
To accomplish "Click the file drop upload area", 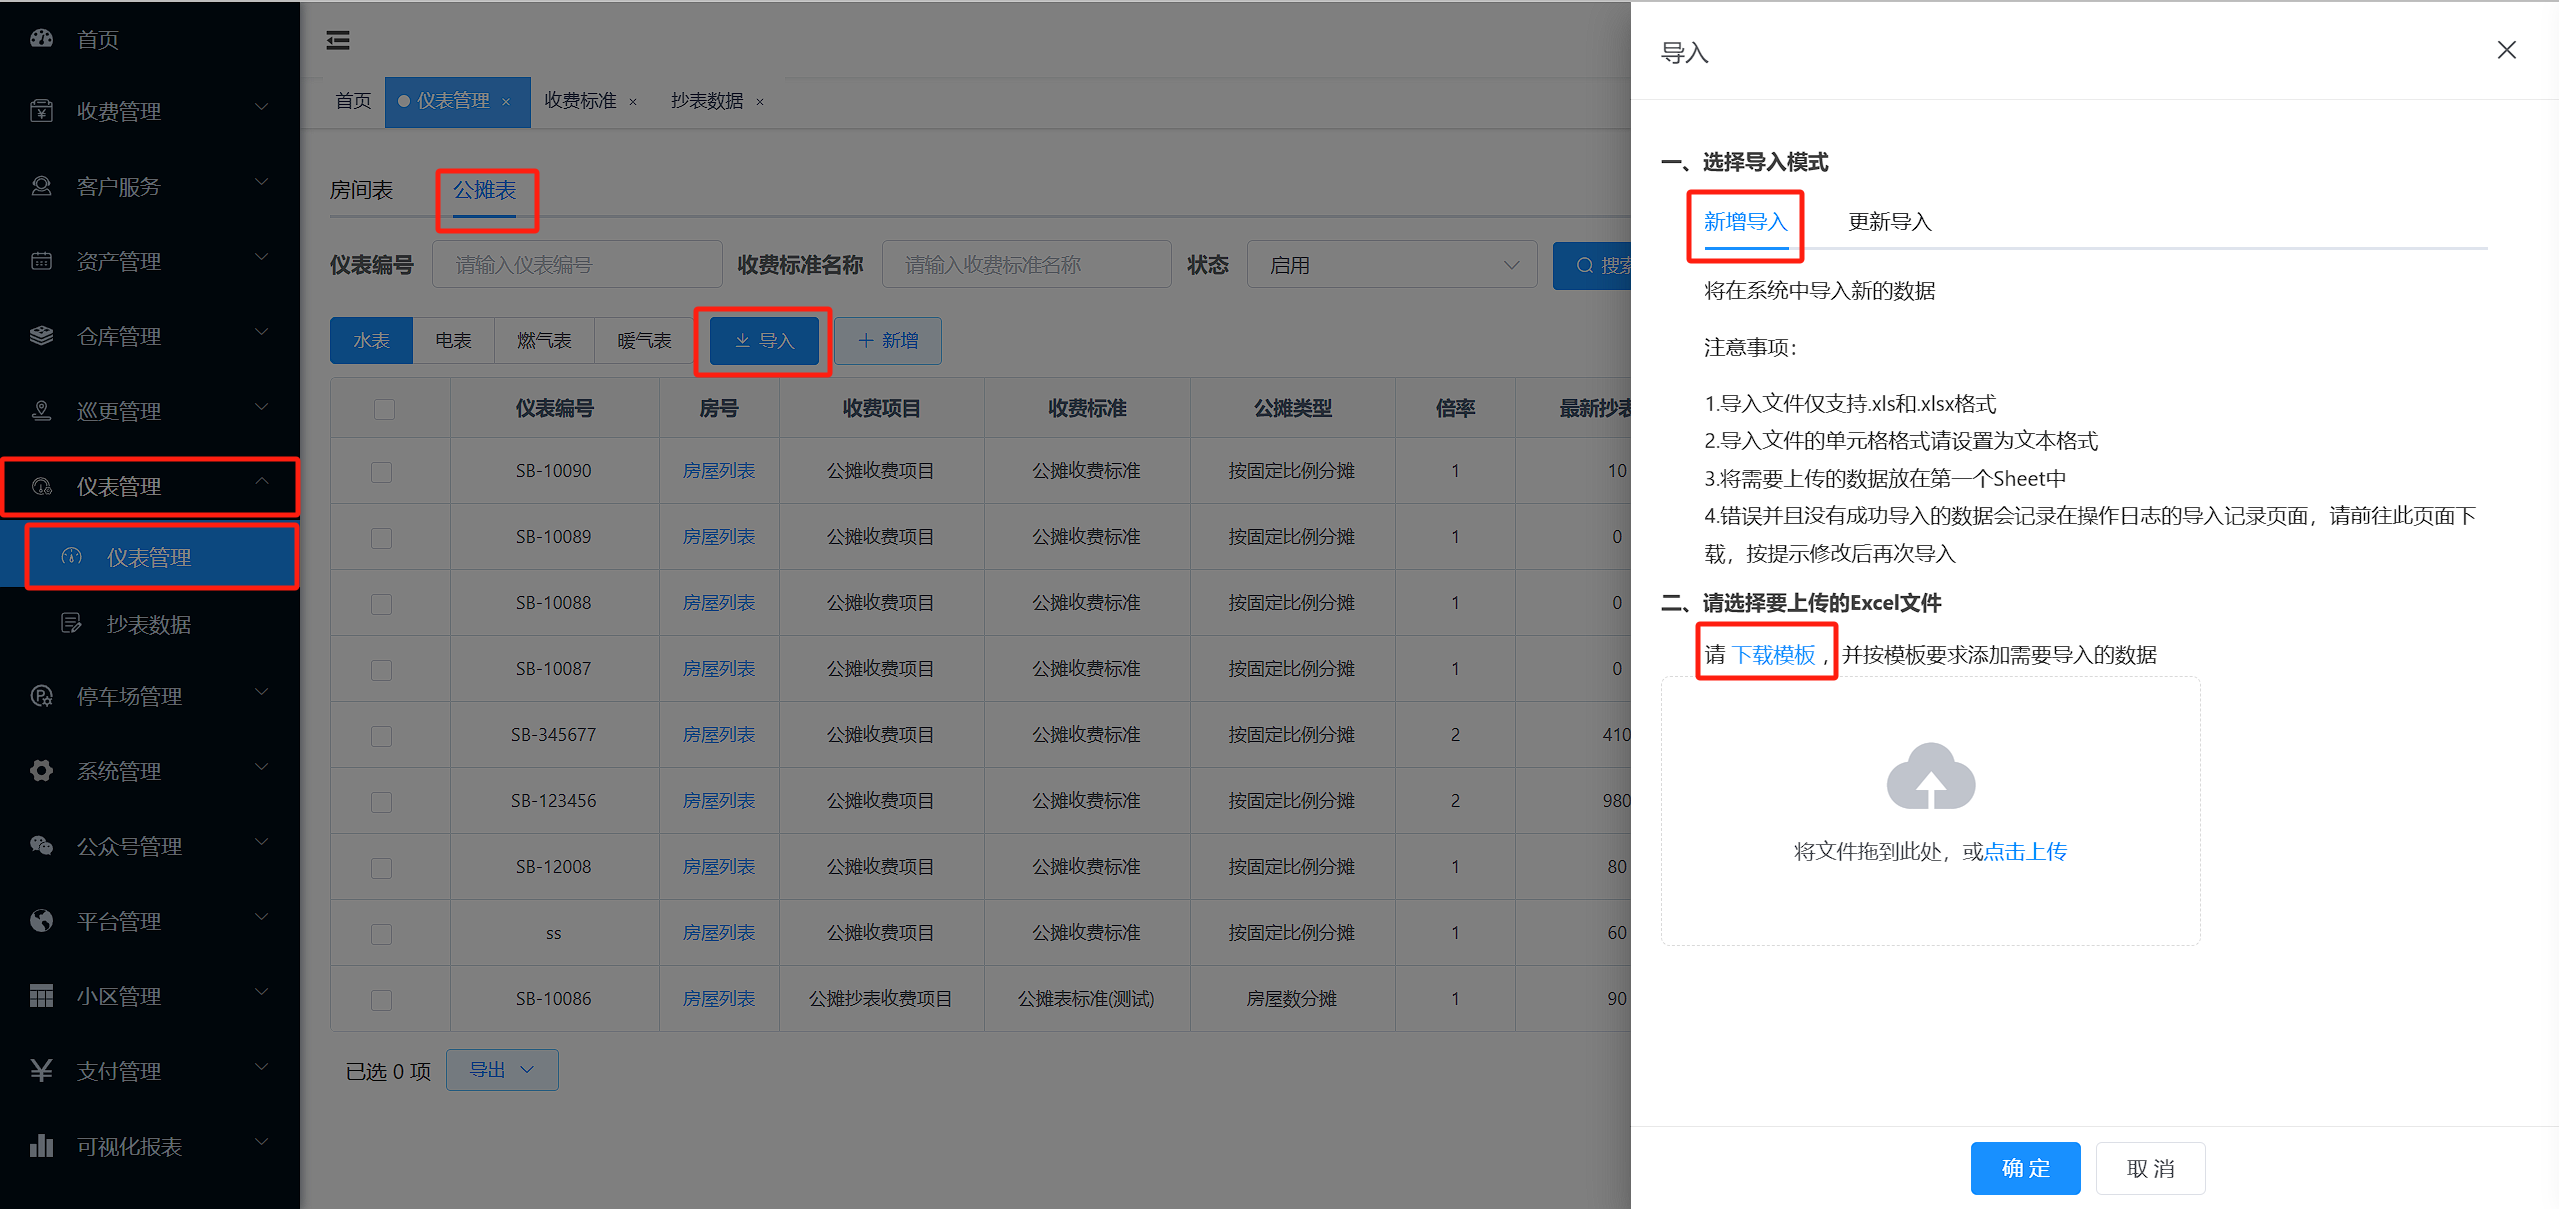I will [1930, 811].
